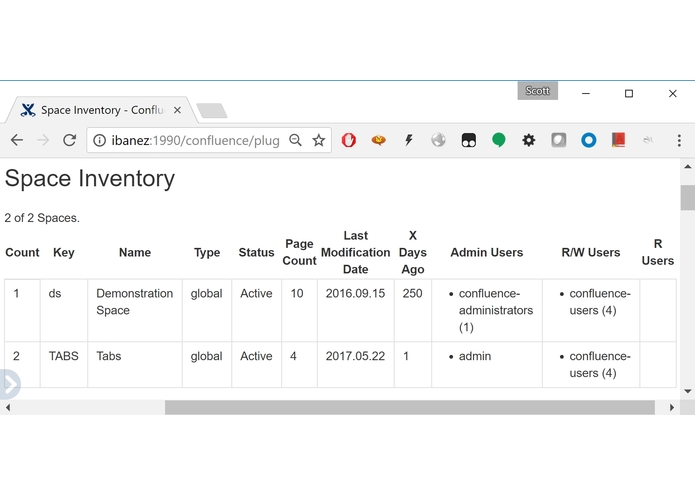Click the Count column header
Viewport: 695px width, 494px height.
(x=22, y=253)
